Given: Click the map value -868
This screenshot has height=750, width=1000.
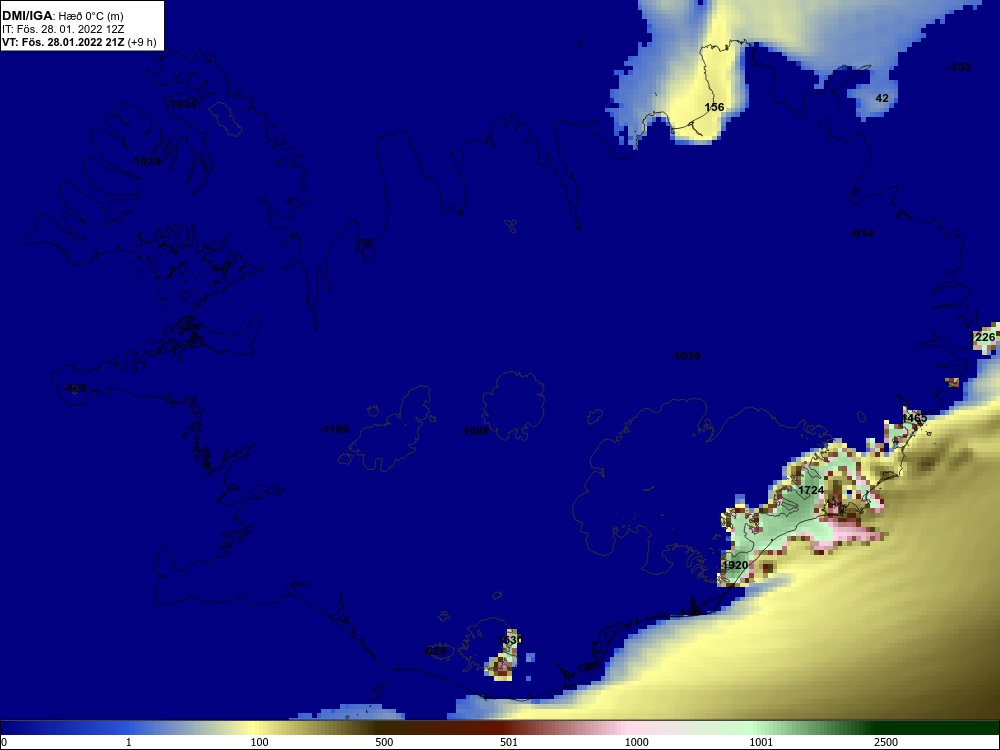Looking at the screenshot, I should point(75,388).
